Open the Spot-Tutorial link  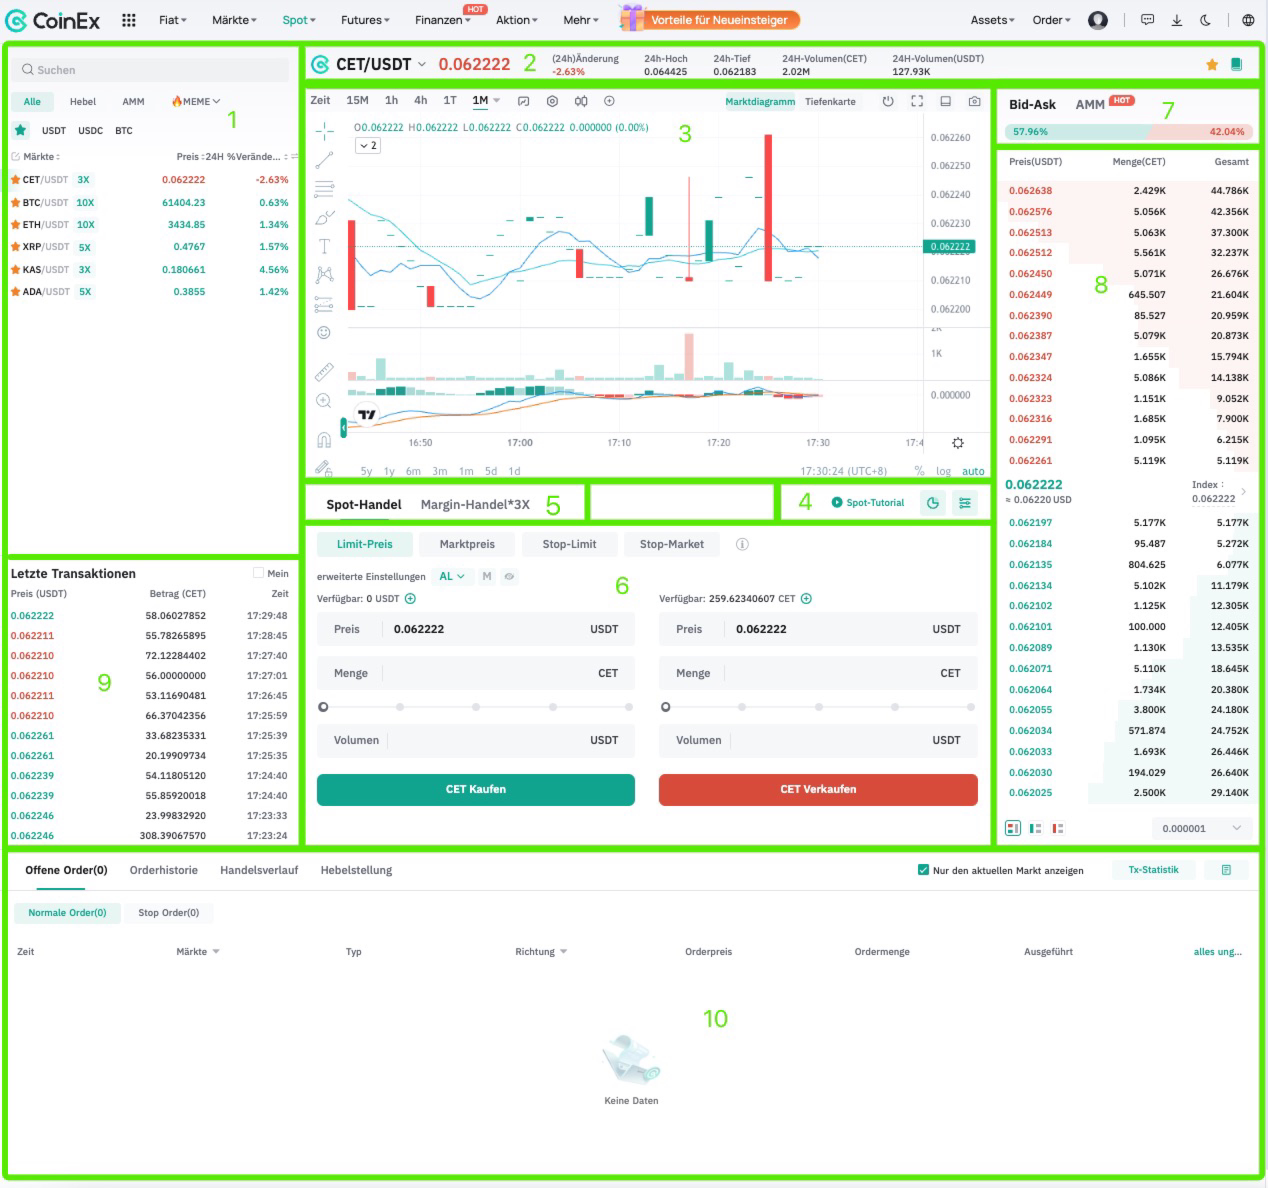[x=868, y=503]
